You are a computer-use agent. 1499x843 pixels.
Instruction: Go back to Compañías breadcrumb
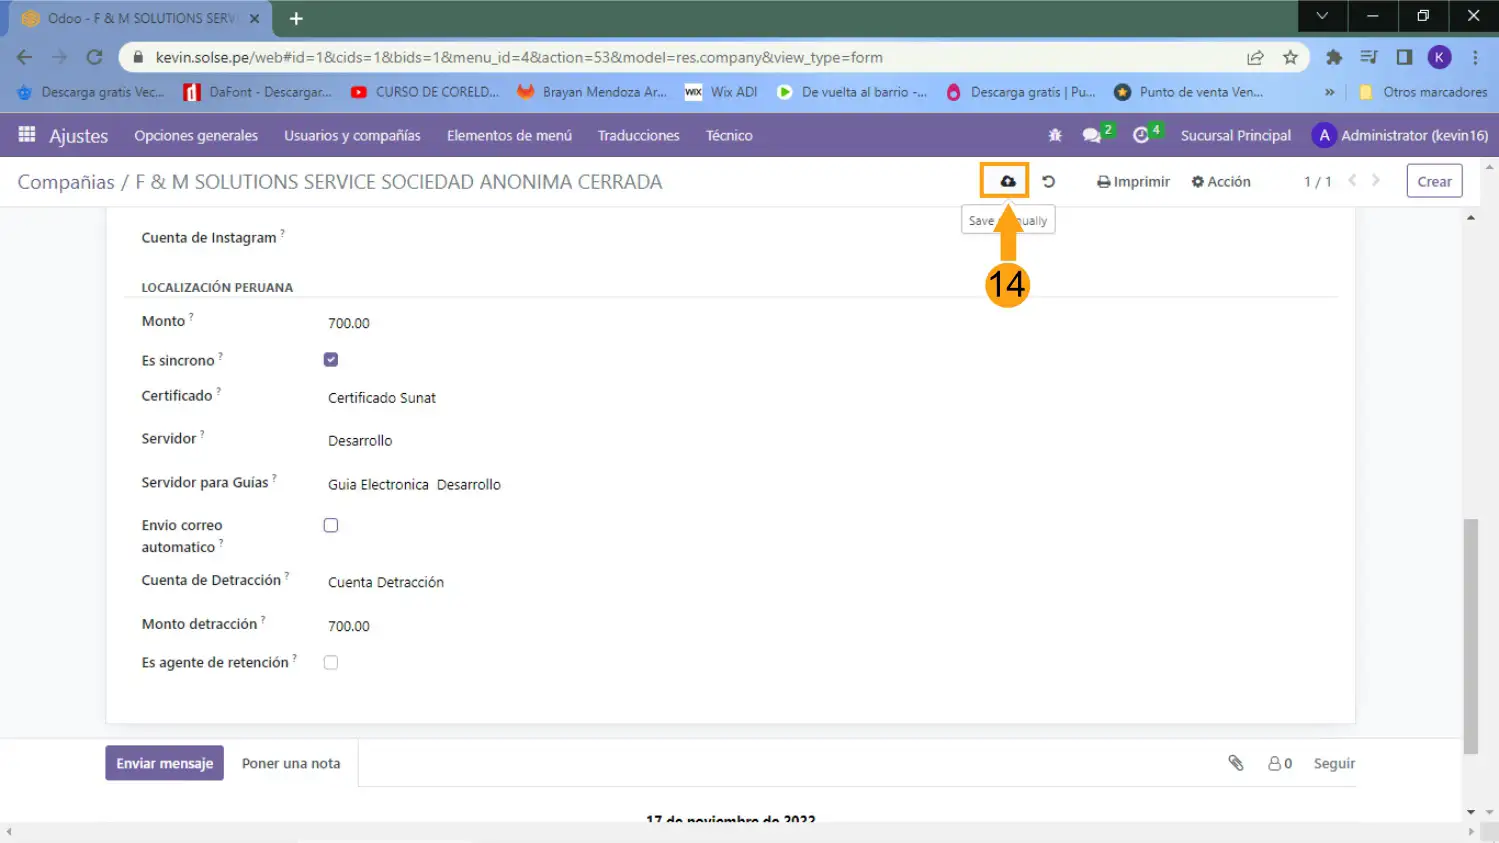(66, 182)
